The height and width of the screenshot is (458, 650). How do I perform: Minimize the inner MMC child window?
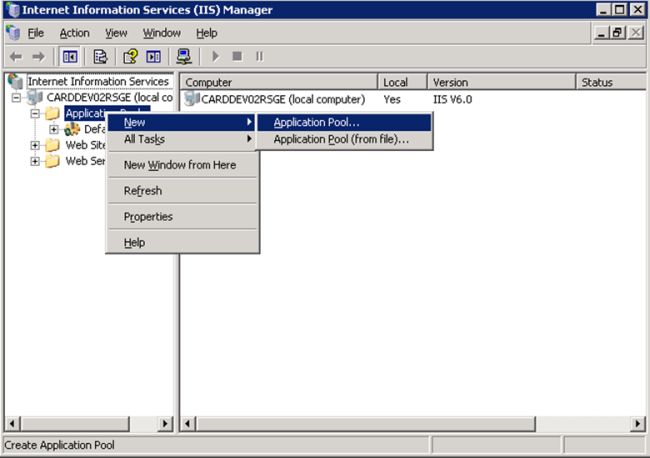pos(601,32)
